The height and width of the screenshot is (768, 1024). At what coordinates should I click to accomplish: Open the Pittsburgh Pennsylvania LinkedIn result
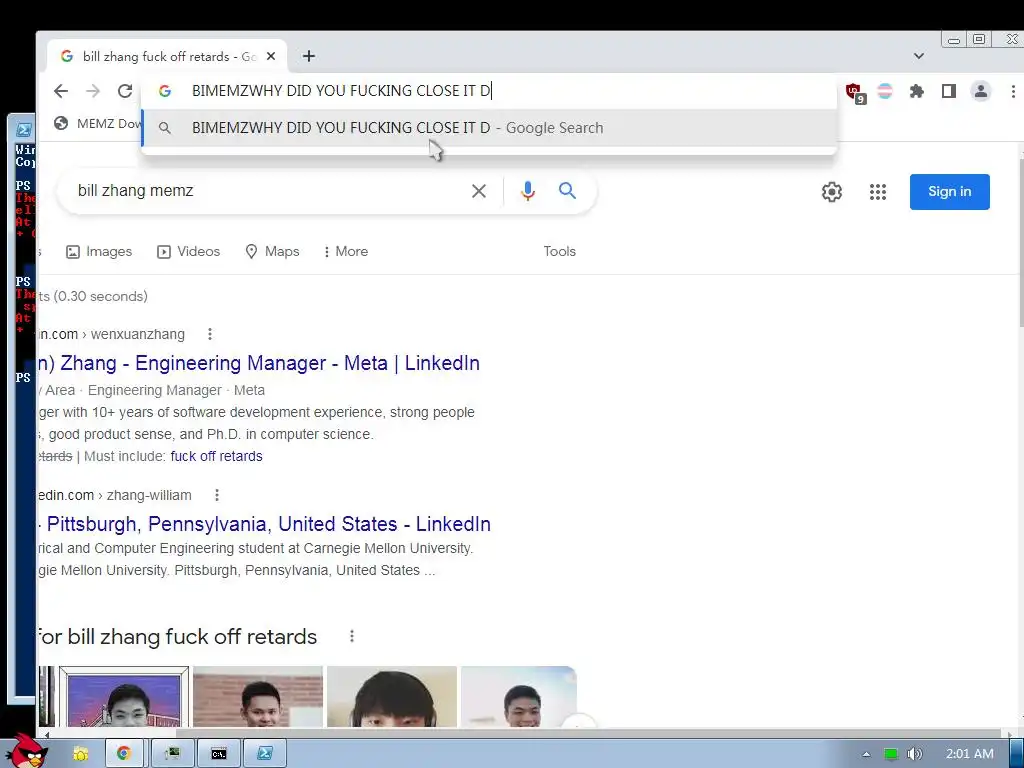pyautogui.click(x=264, y=524)
